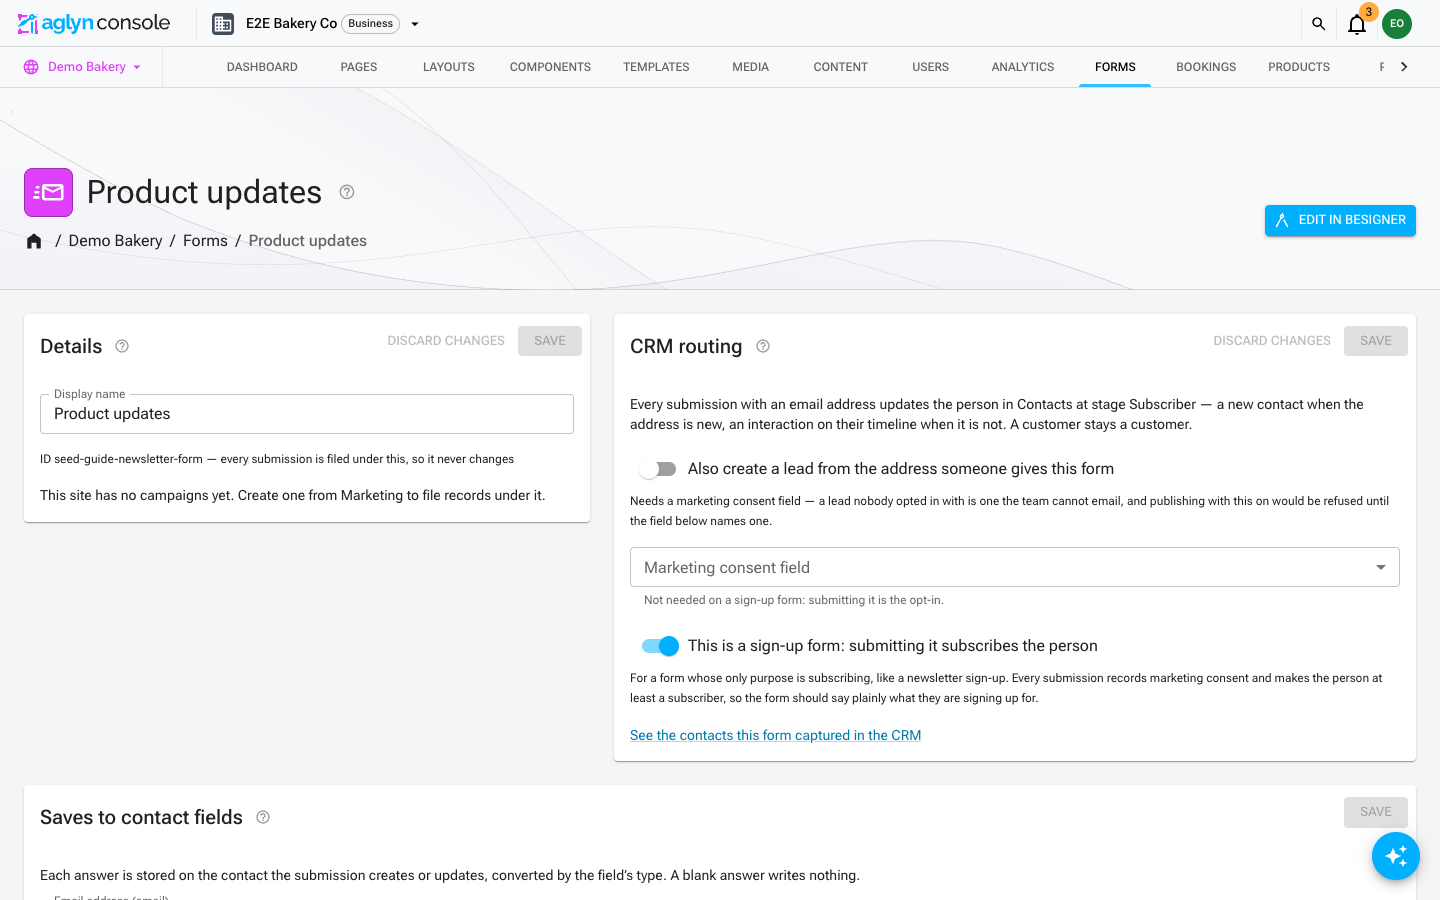Open the Layouts tab
Viewport: 1440px width, 900px height.
click(449, 67)
